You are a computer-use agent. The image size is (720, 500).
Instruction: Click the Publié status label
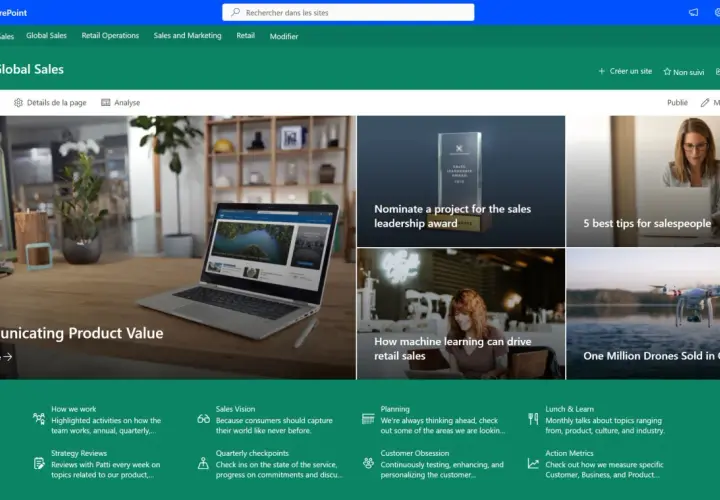677,102
